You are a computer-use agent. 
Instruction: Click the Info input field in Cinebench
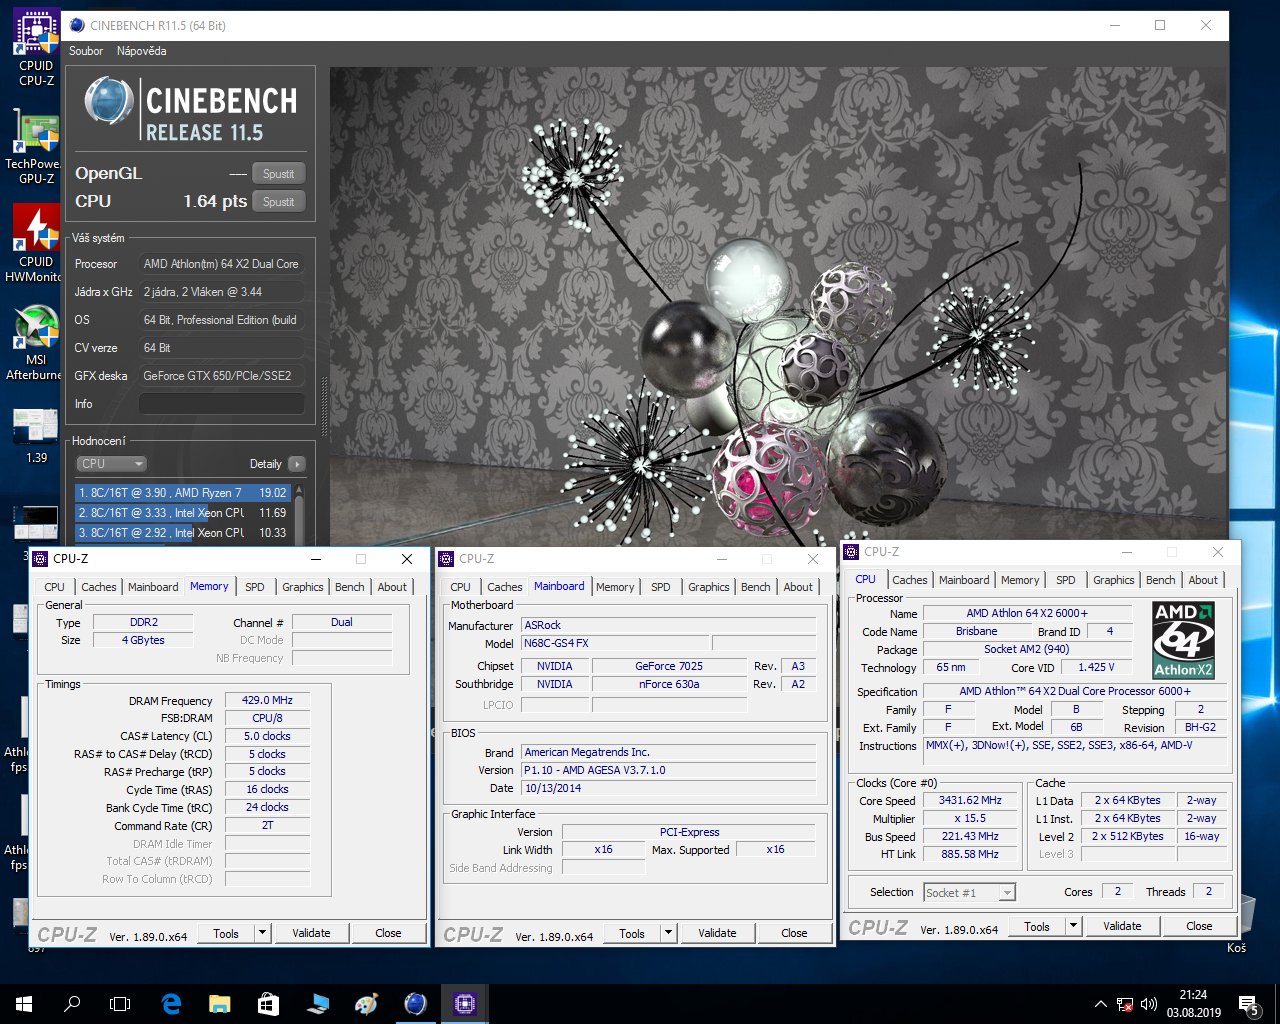221,404
